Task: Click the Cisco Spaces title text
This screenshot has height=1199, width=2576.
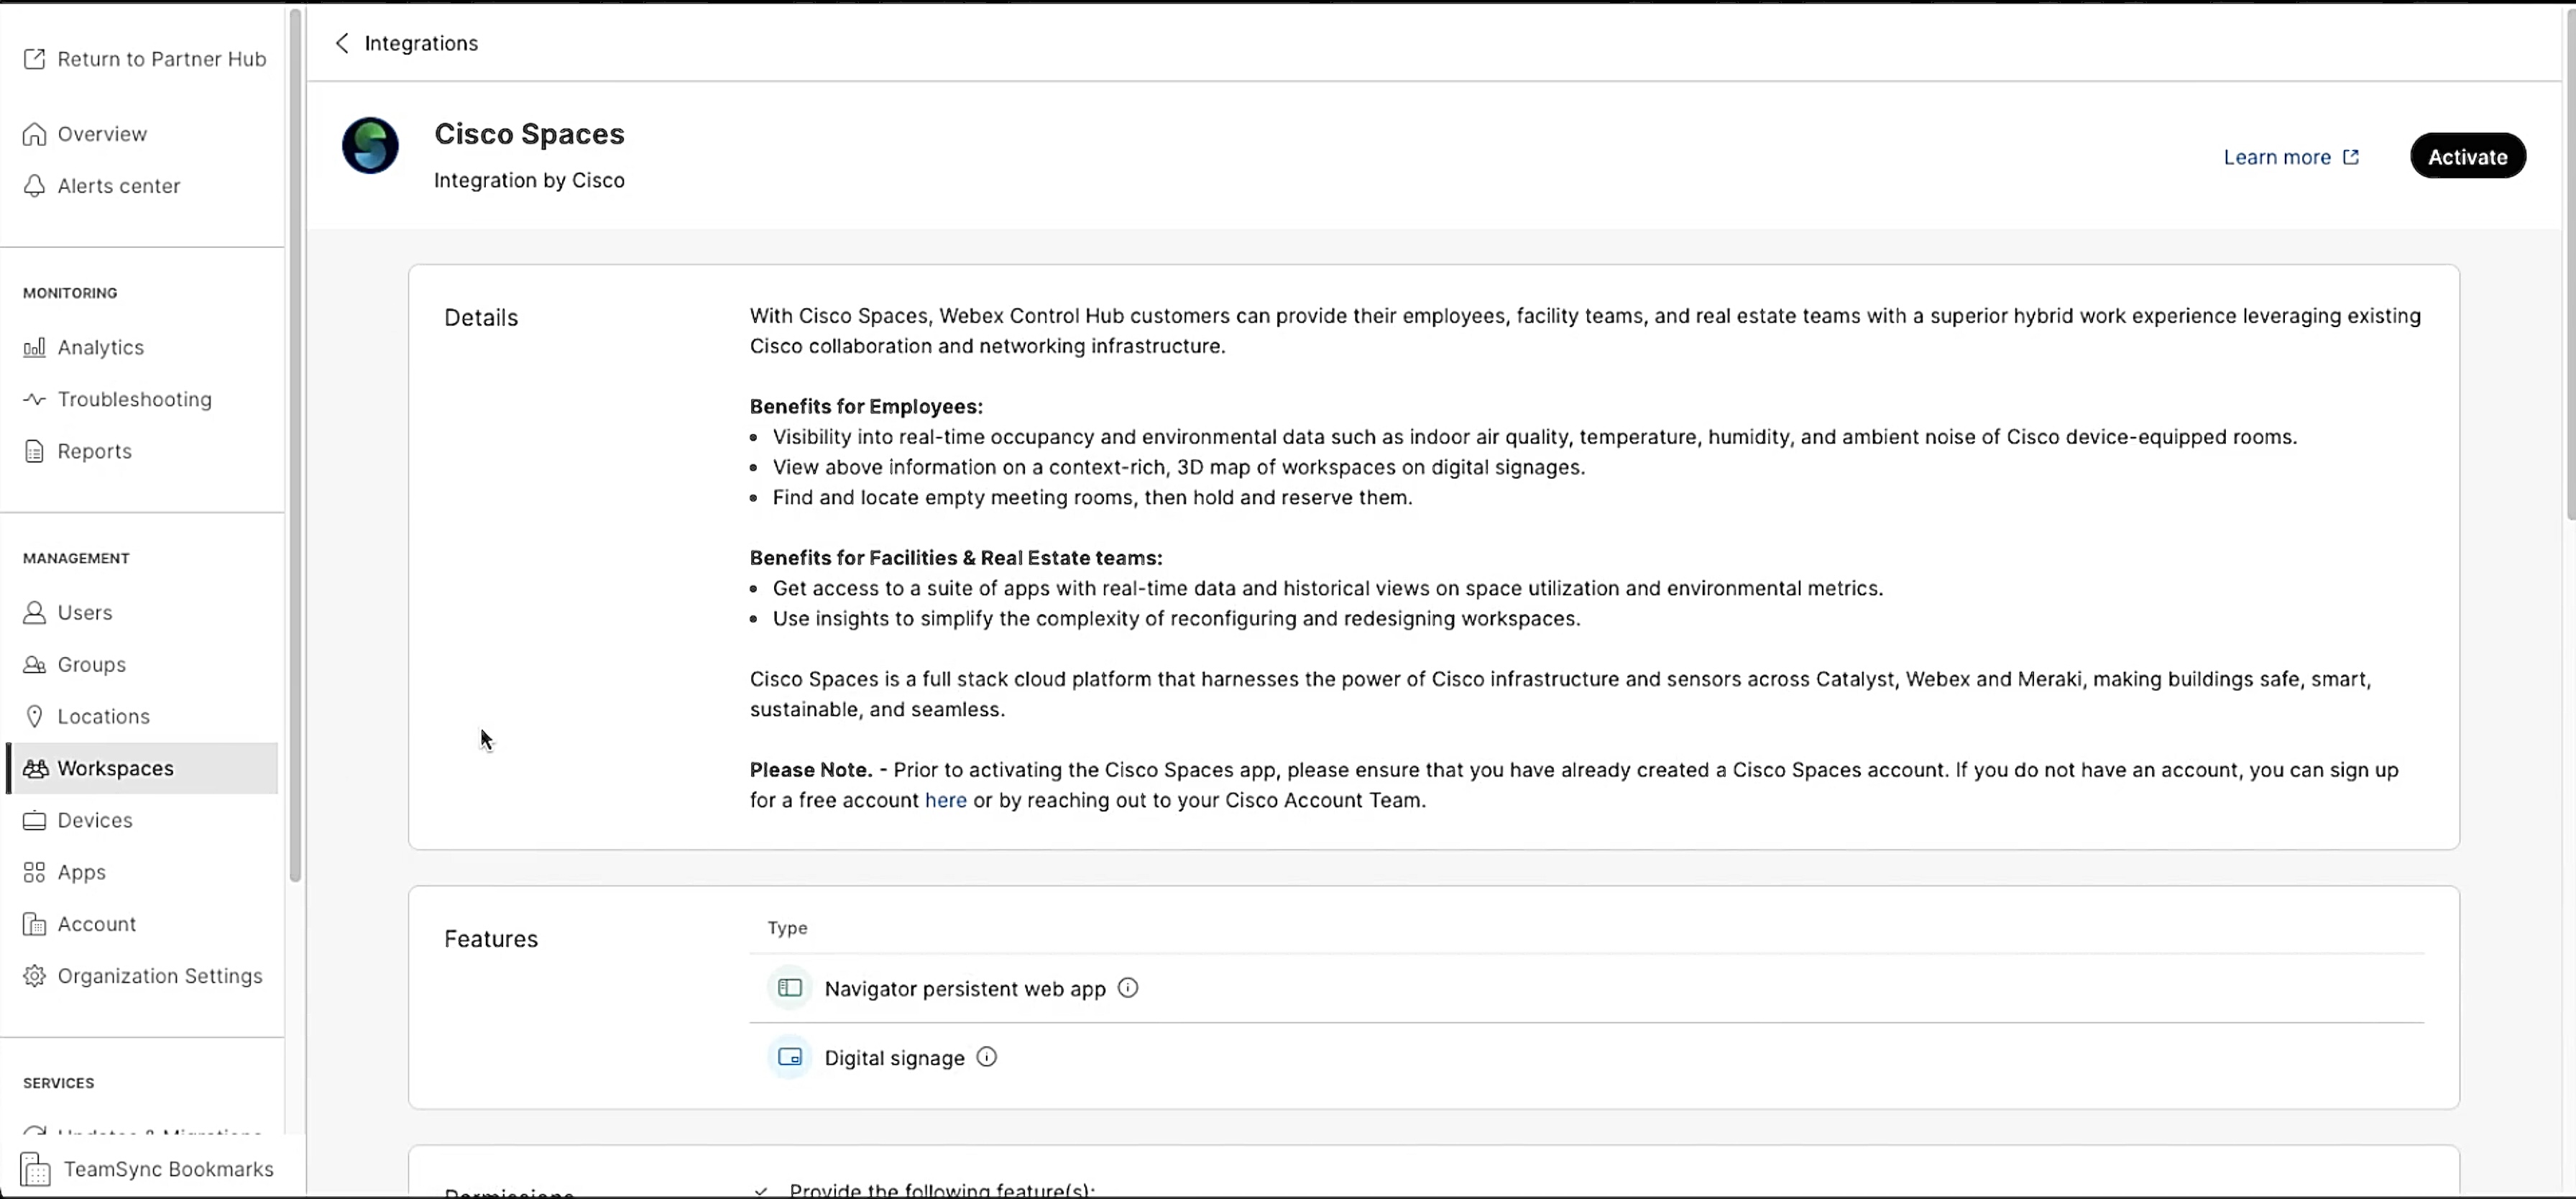Action: (x=529, y=134)
